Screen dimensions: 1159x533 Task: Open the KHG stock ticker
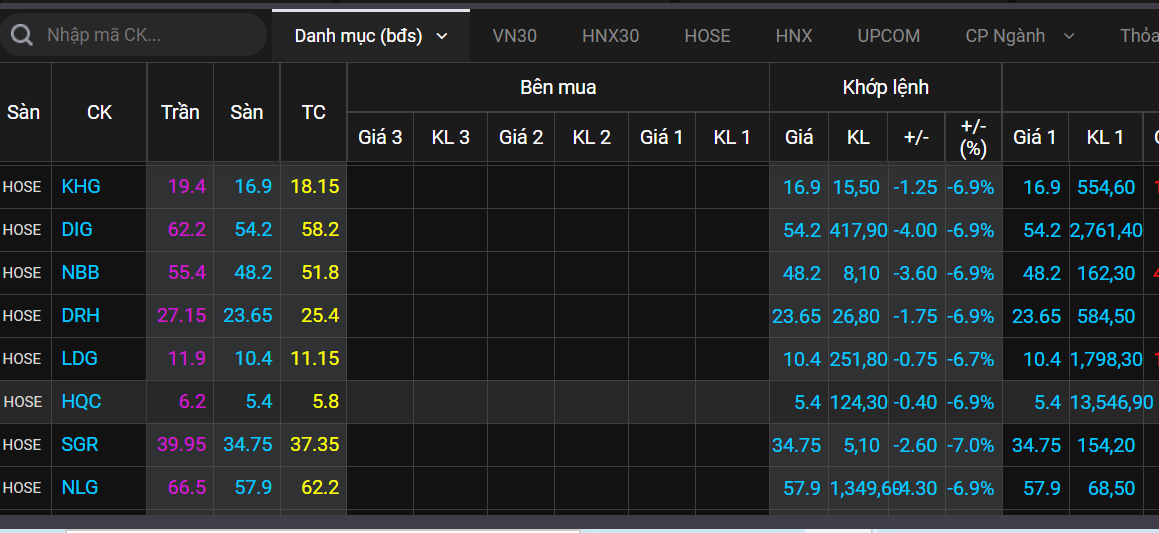tap(81, 187)
